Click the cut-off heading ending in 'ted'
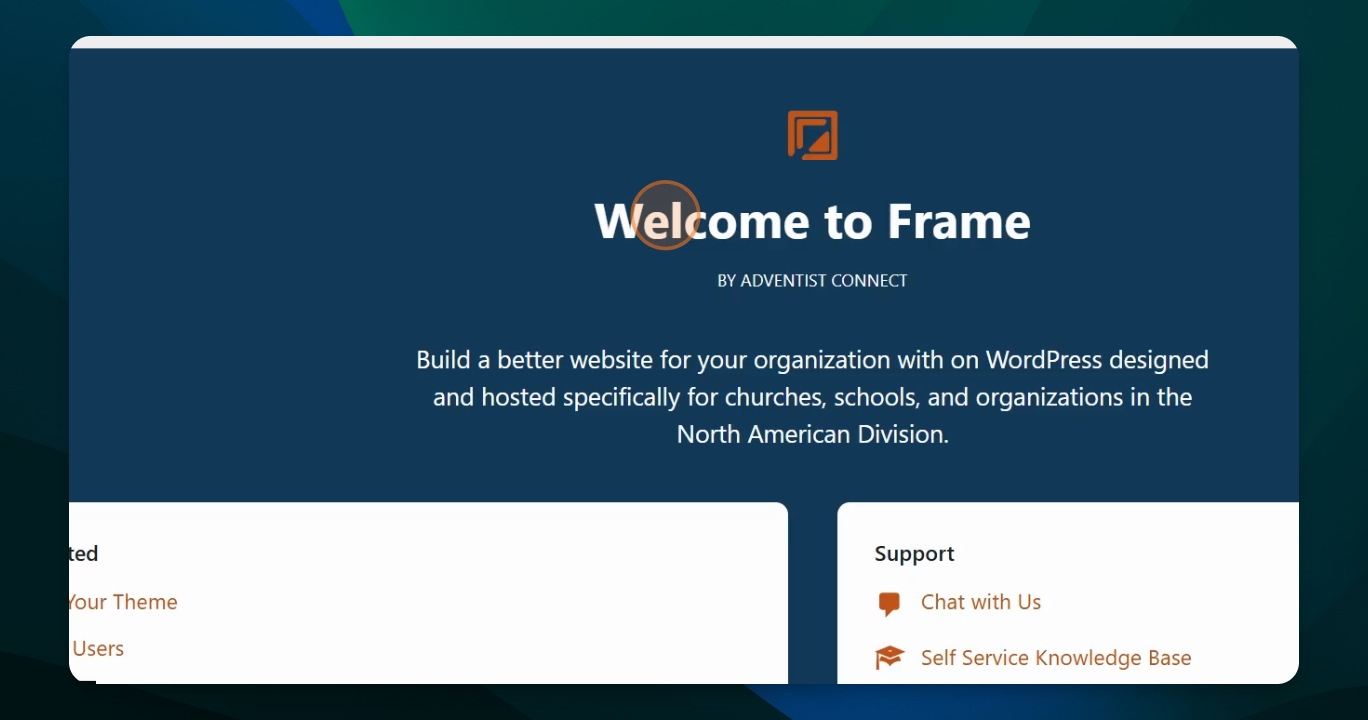The width and height of the screenshot is (1368, 720). (84, 554)
